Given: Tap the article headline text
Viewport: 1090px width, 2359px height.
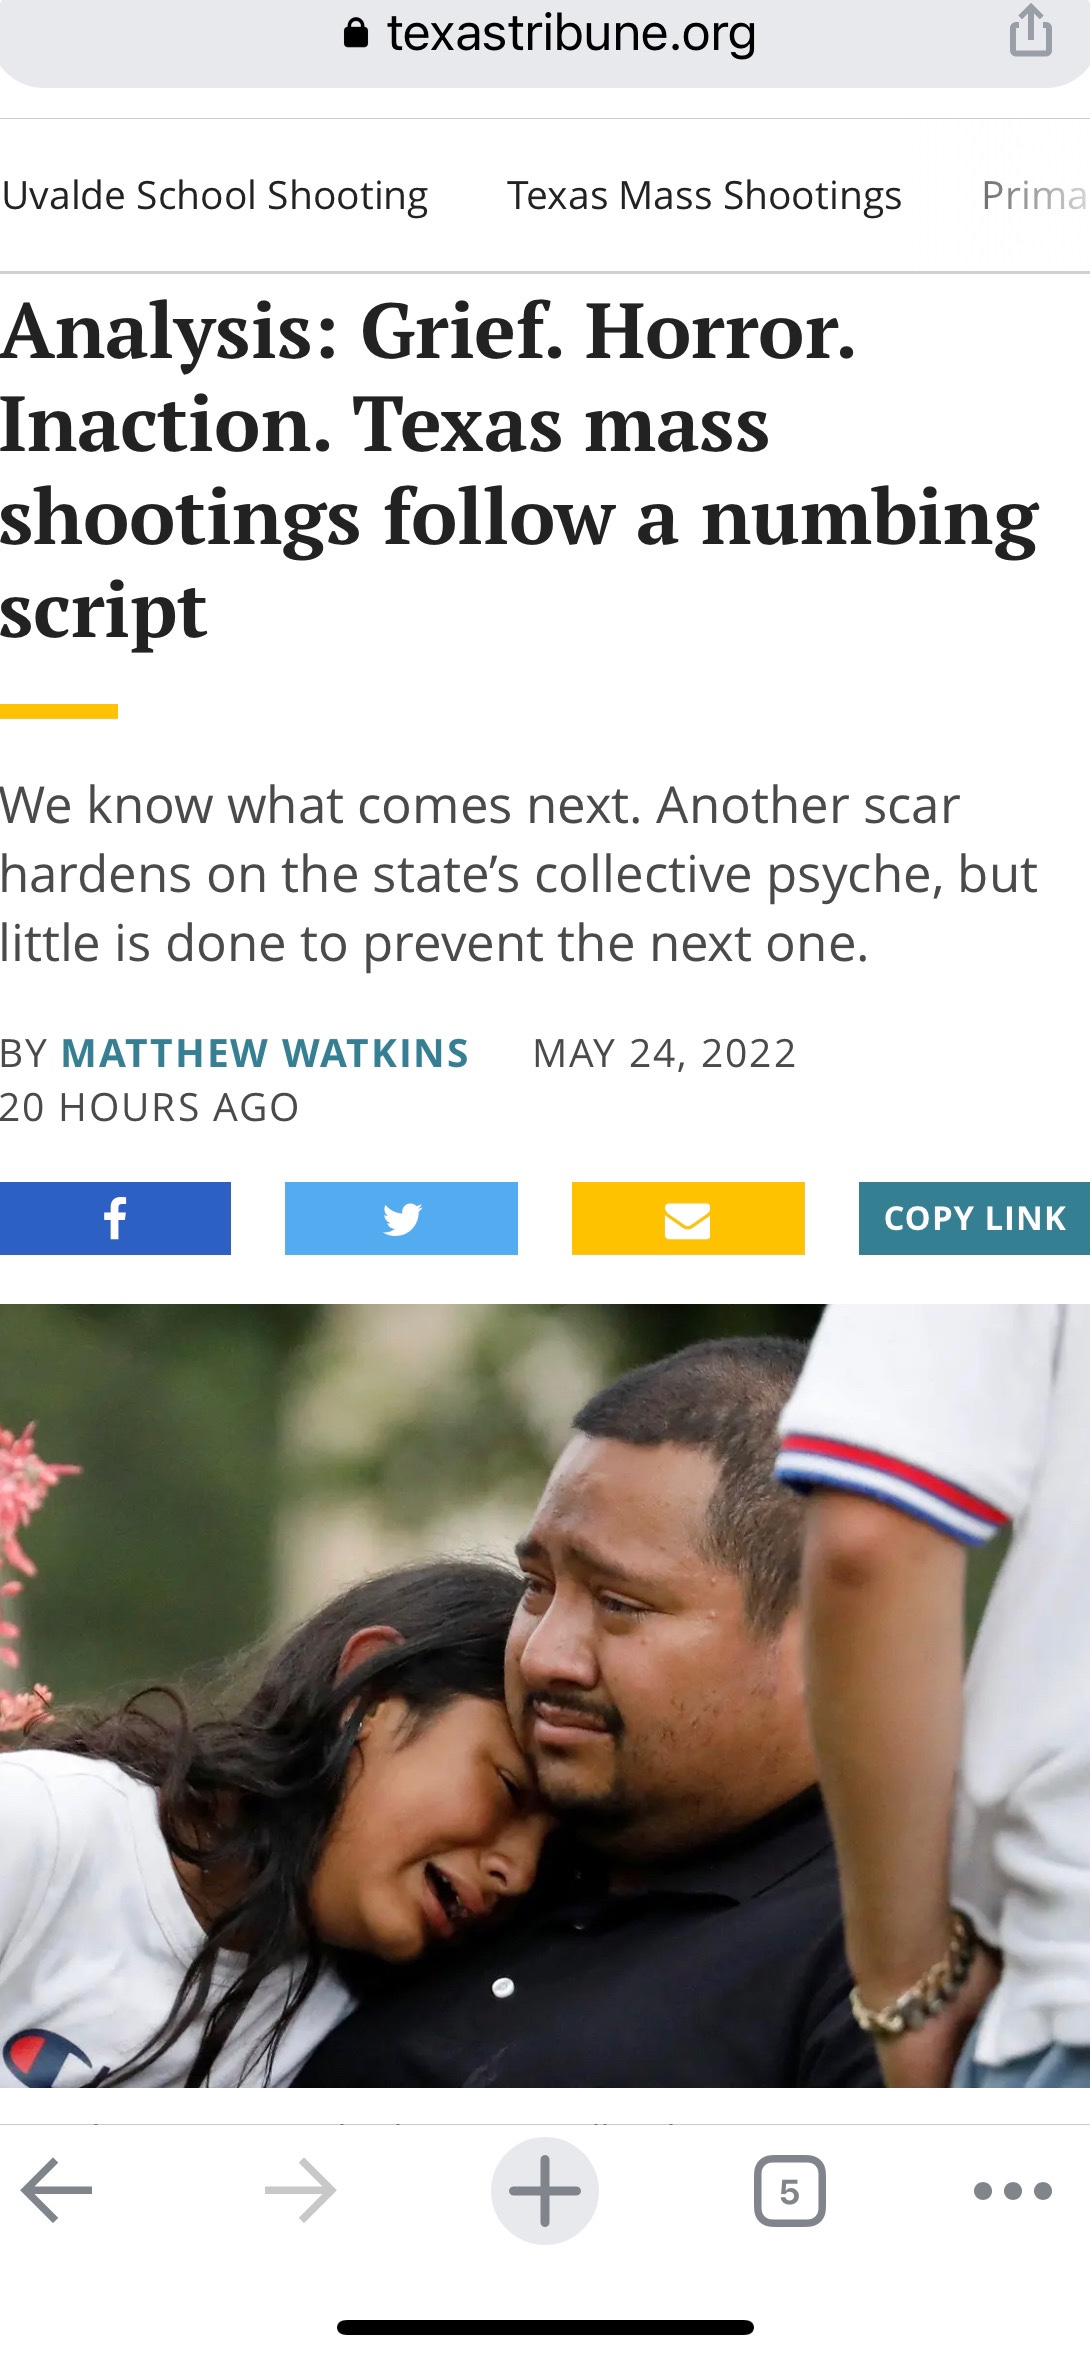Looking at the screenshot, I should 520,470.
